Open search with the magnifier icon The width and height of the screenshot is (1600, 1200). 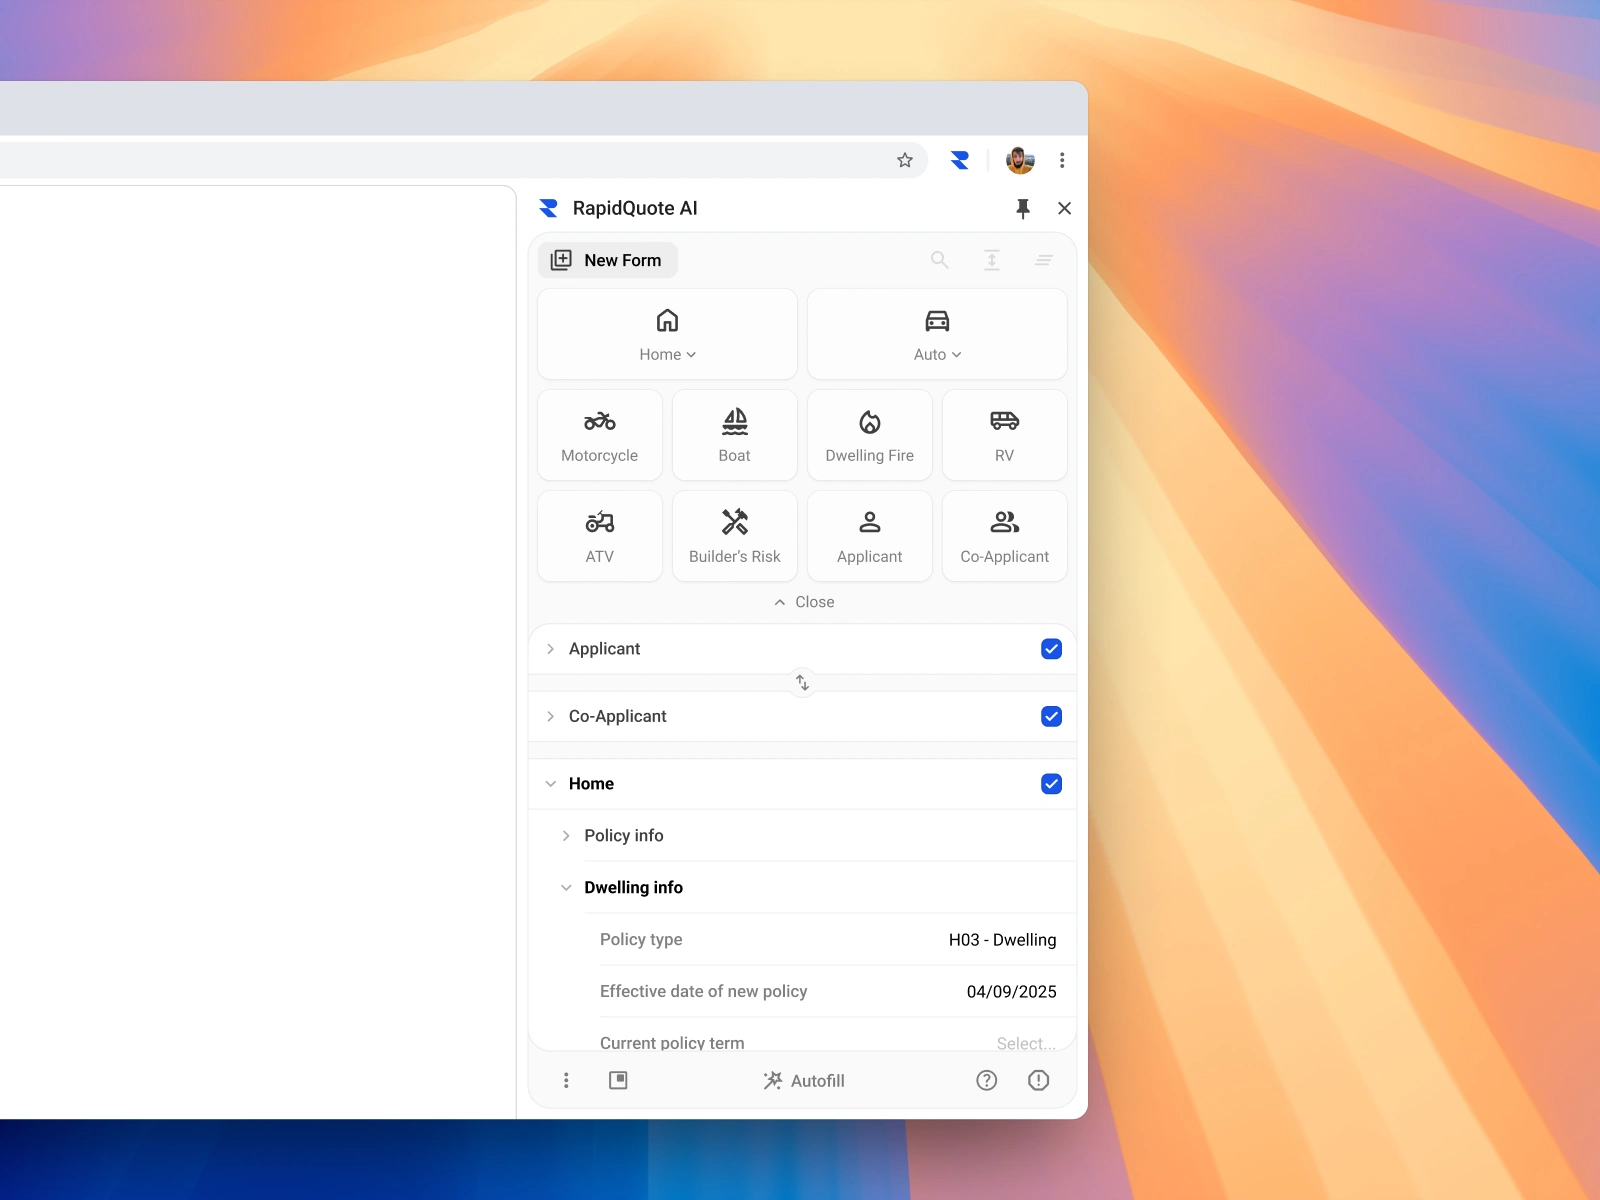940,260
